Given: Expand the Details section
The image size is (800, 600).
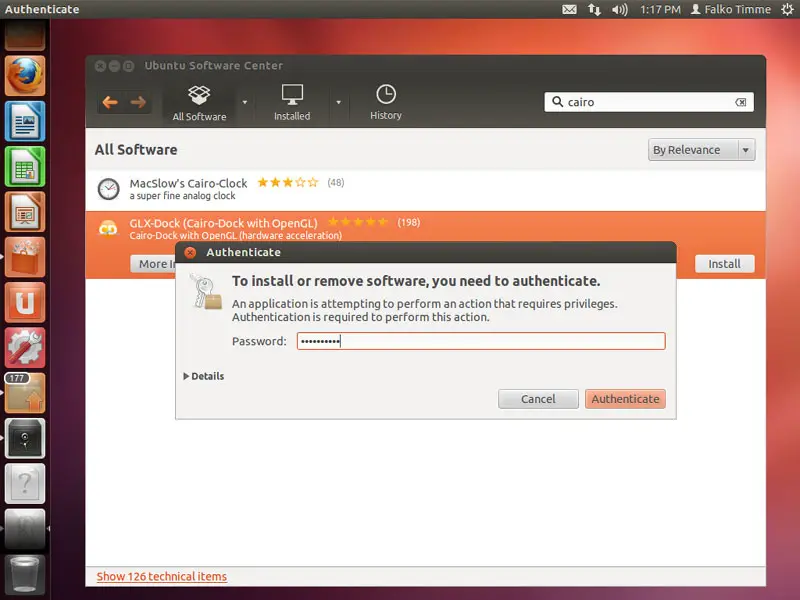Looking at the screenshot, I should tap(204, 376).
